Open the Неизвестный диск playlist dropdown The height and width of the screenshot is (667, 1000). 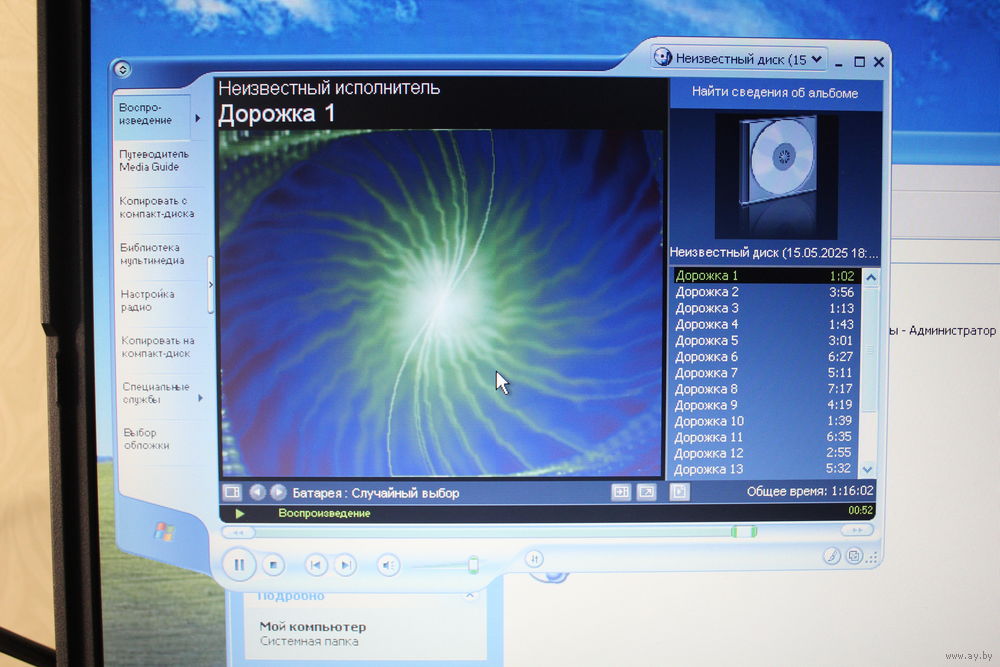pyautogui.click(x=739, y=59)
